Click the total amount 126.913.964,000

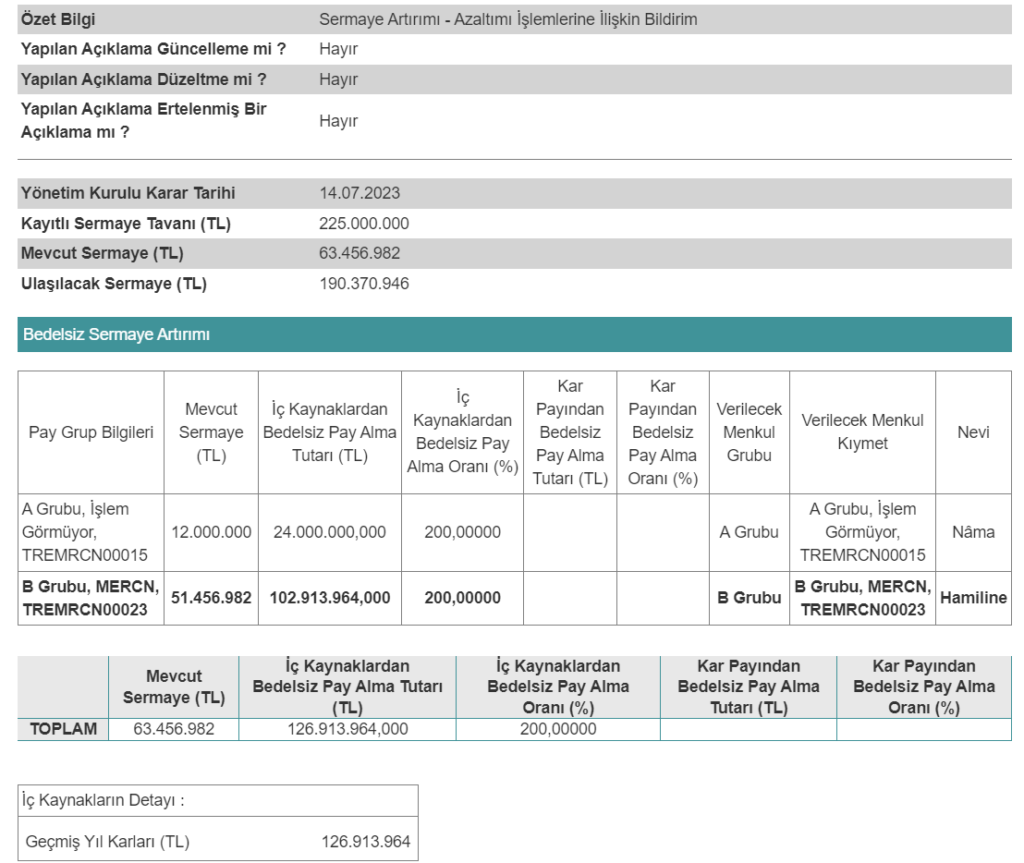348,729
